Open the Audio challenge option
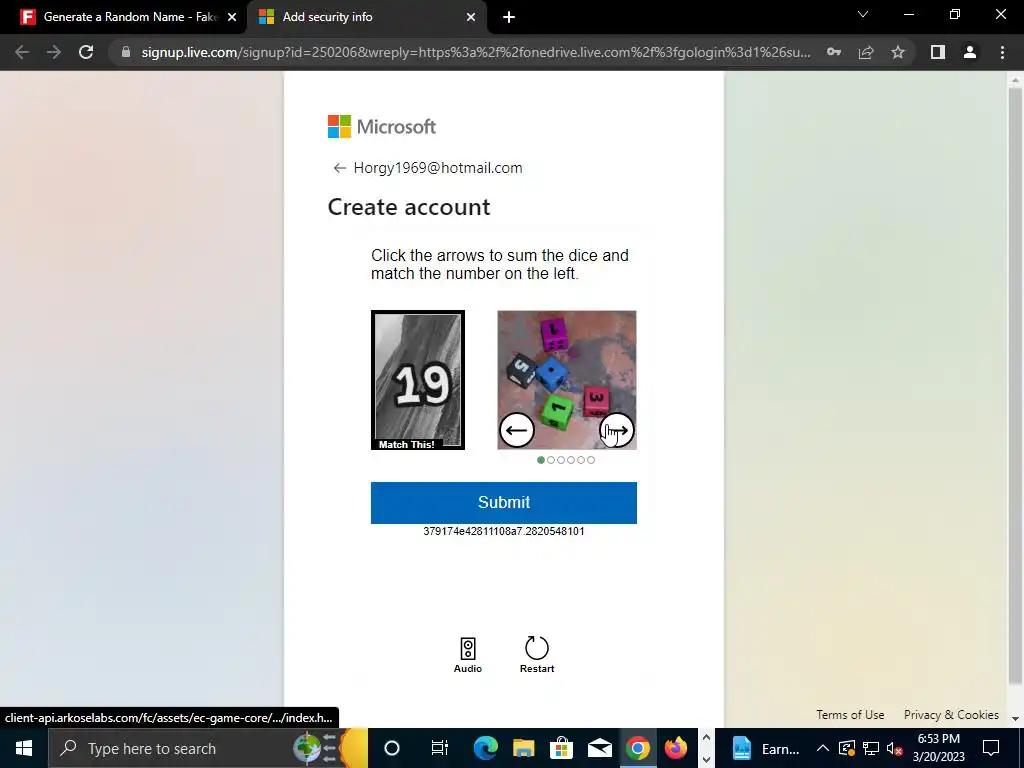1024x768 pixels. (468, 655)
